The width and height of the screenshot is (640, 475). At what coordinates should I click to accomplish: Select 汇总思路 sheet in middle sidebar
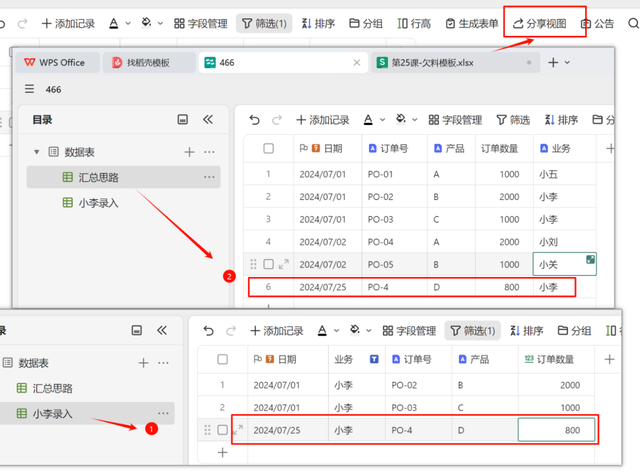click(123, 177)
